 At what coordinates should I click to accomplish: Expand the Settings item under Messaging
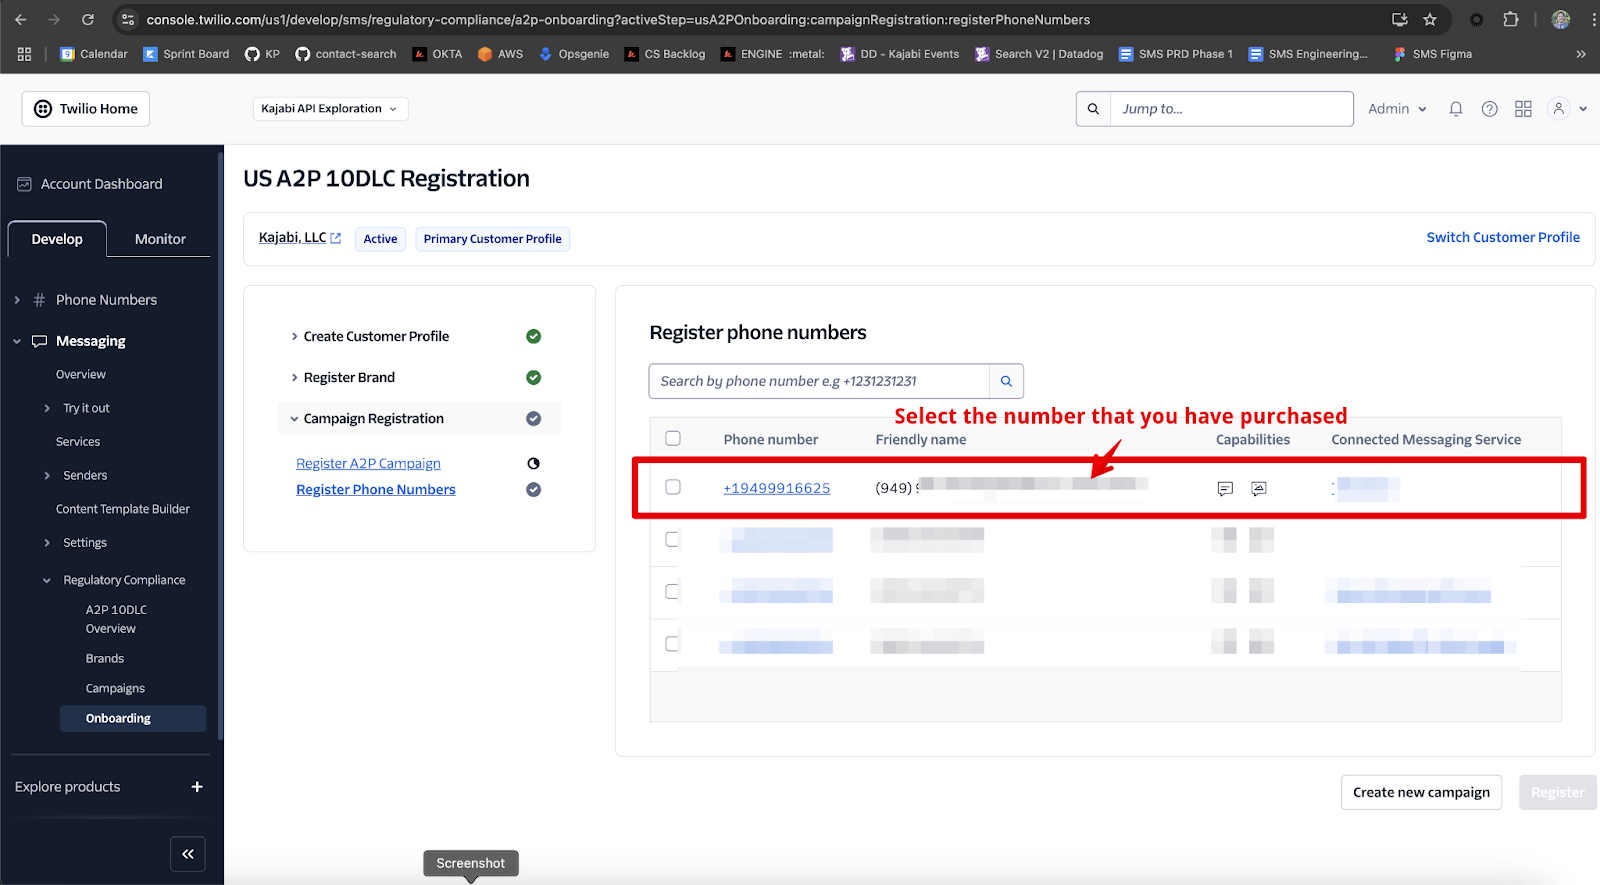pos(47,543)
